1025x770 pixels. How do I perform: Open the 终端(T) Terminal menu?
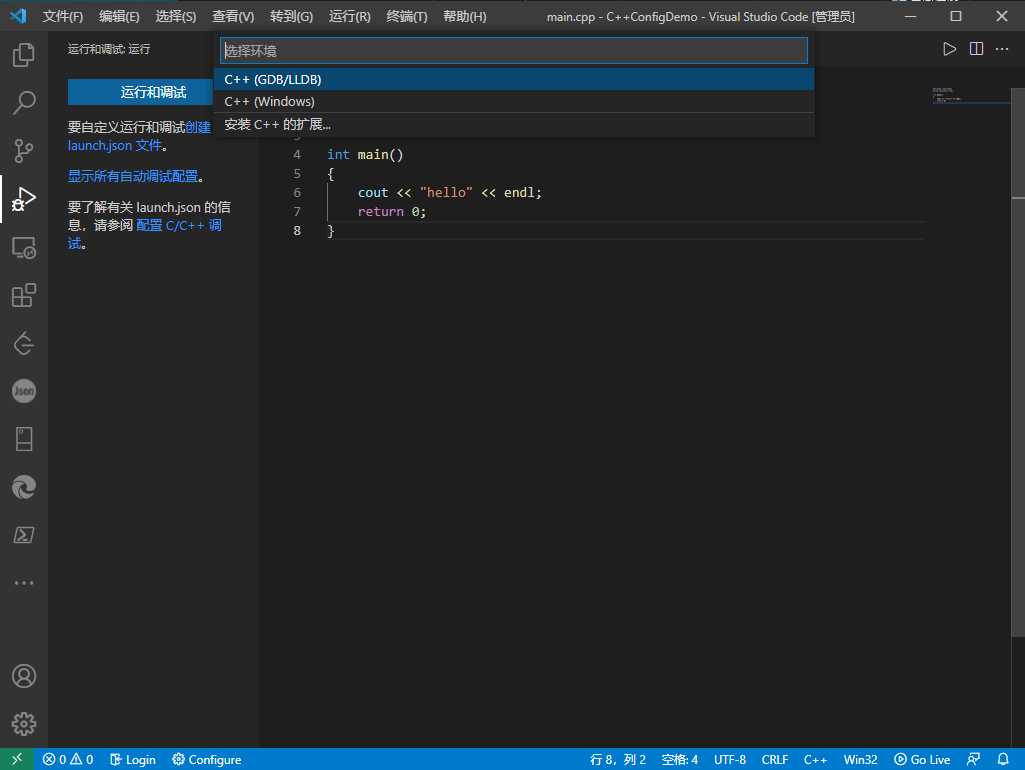(406, 17)
